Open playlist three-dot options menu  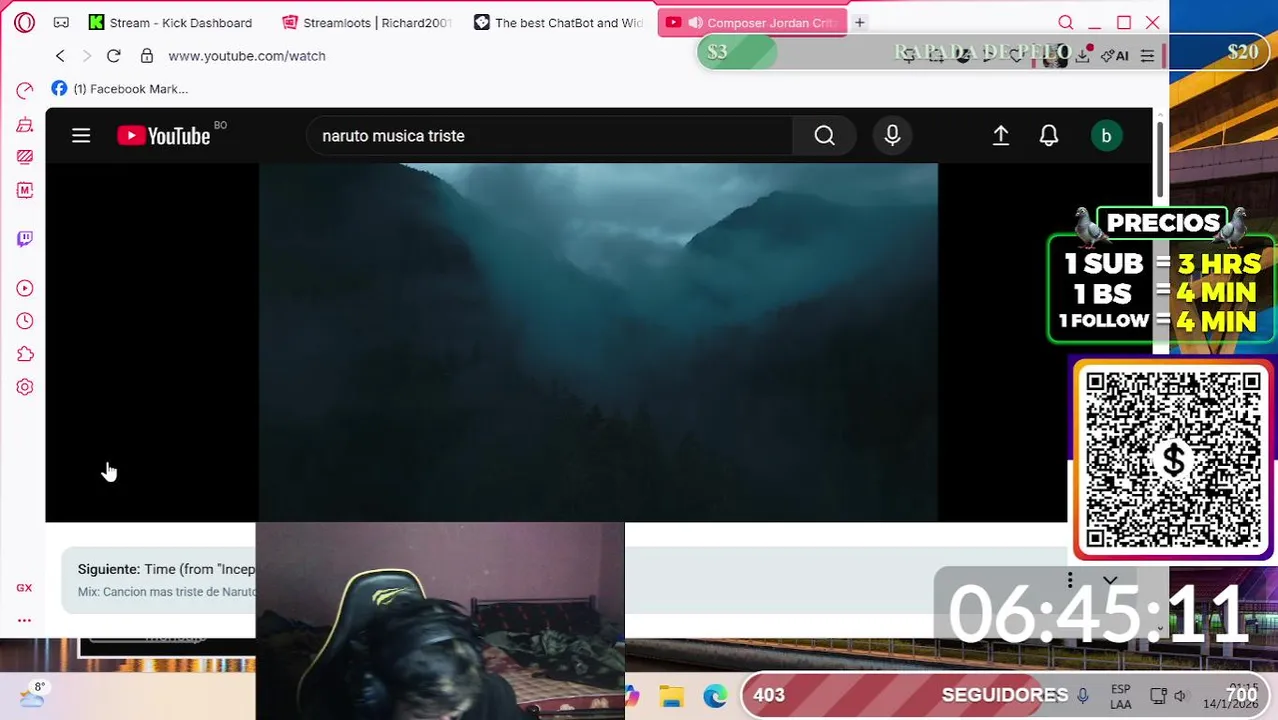coord(1070,580)
